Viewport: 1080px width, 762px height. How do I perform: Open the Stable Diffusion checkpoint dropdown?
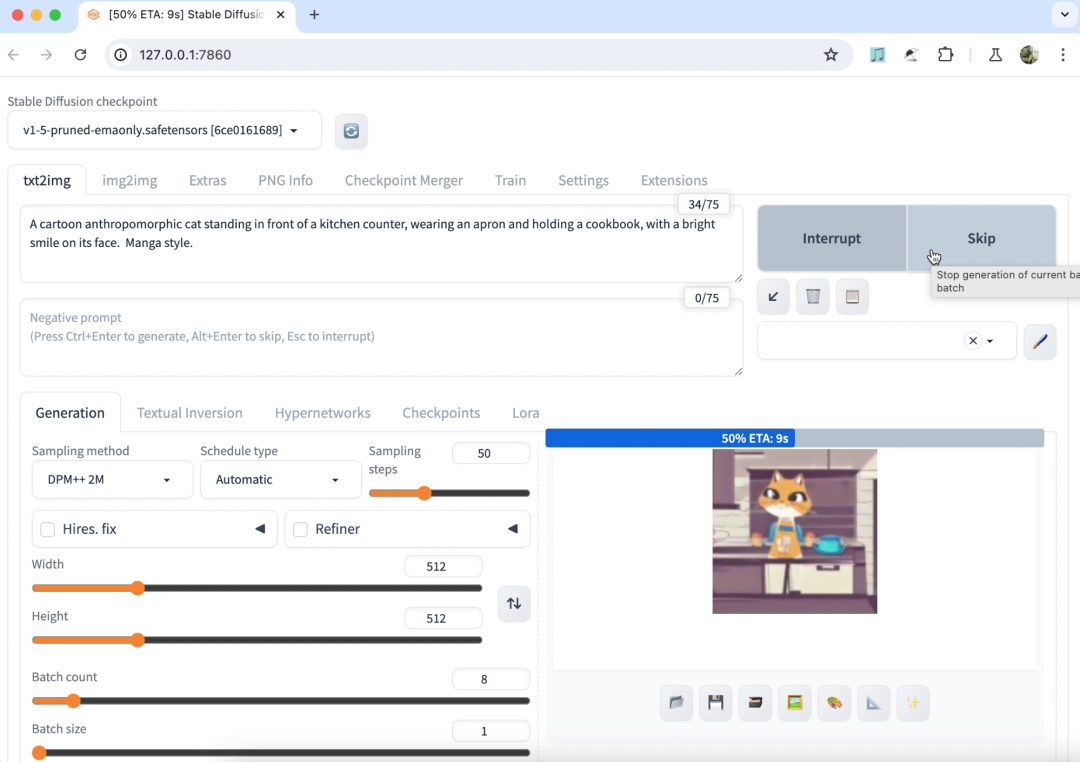tap(164, 130)
